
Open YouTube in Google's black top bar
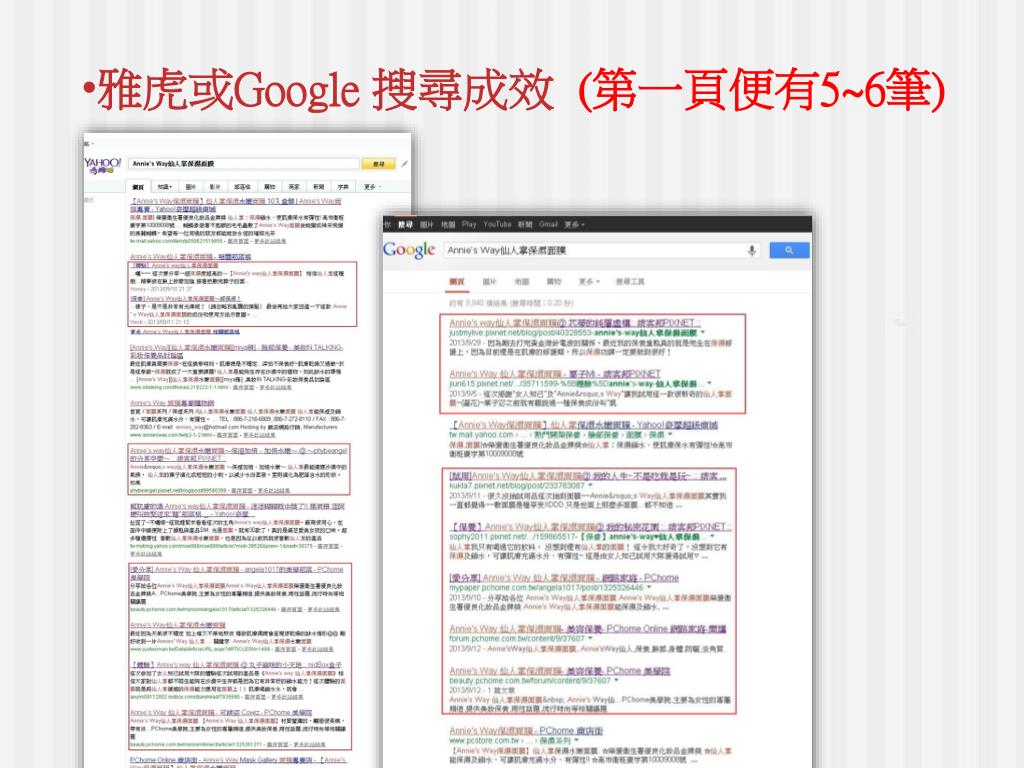tap(497, 224)
